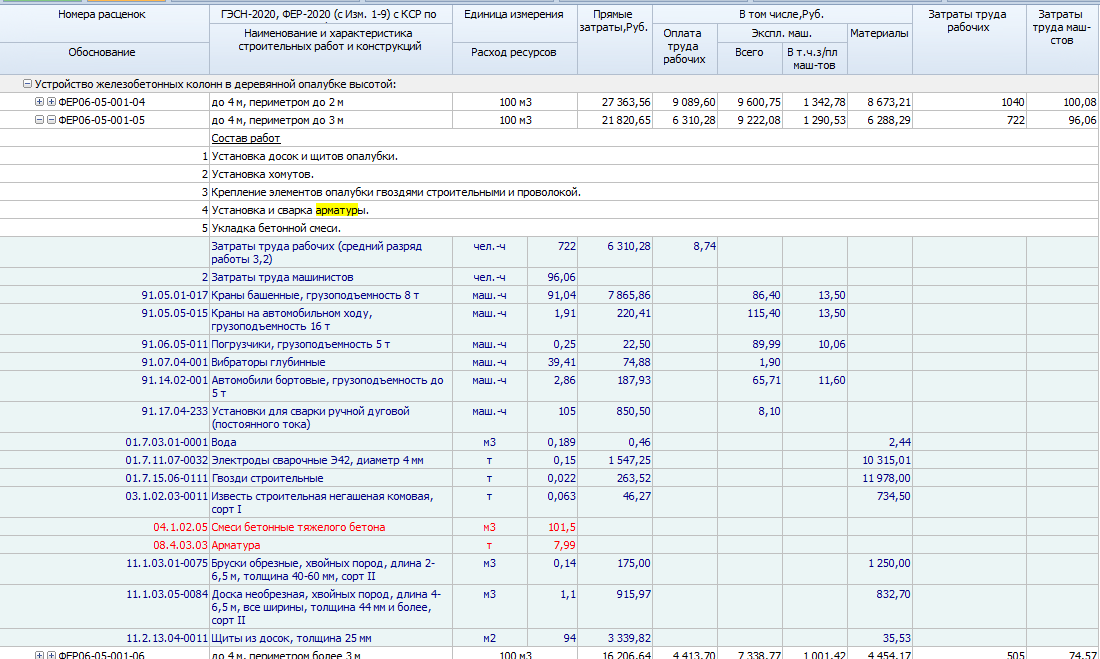Select 'до 4 м, периметром до 3 м'
The width and height of the screenshot is (1100, 659).
[278, 120]
